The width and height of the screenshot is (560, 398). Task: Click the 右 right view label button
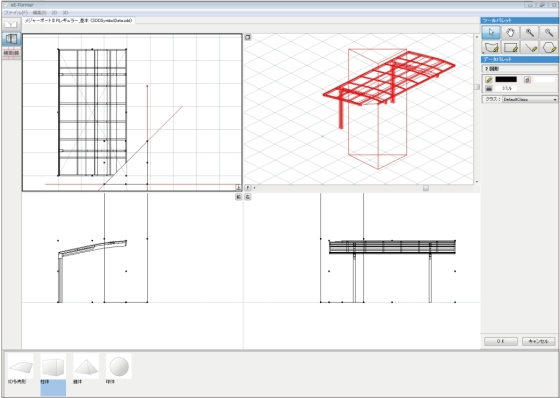(x=248, y=197)
